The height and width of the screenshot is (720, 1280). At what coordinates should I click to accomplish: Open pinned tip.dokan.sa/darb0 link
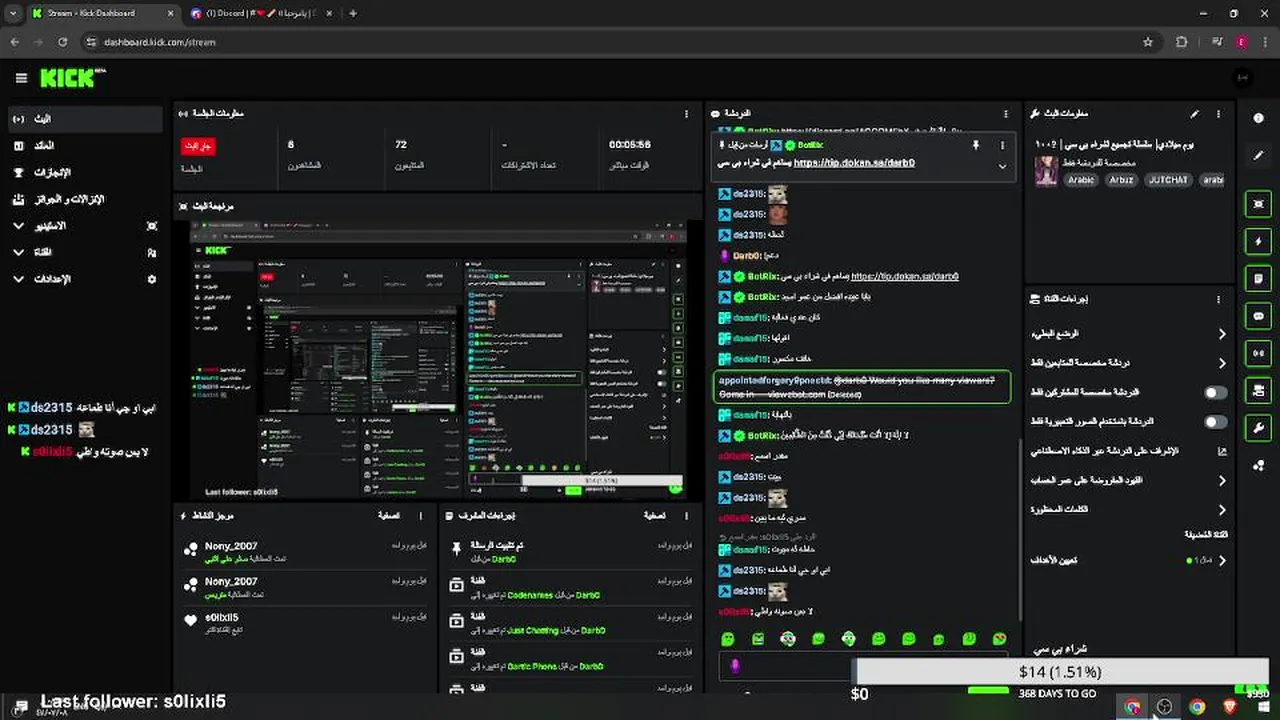[854, 163]
